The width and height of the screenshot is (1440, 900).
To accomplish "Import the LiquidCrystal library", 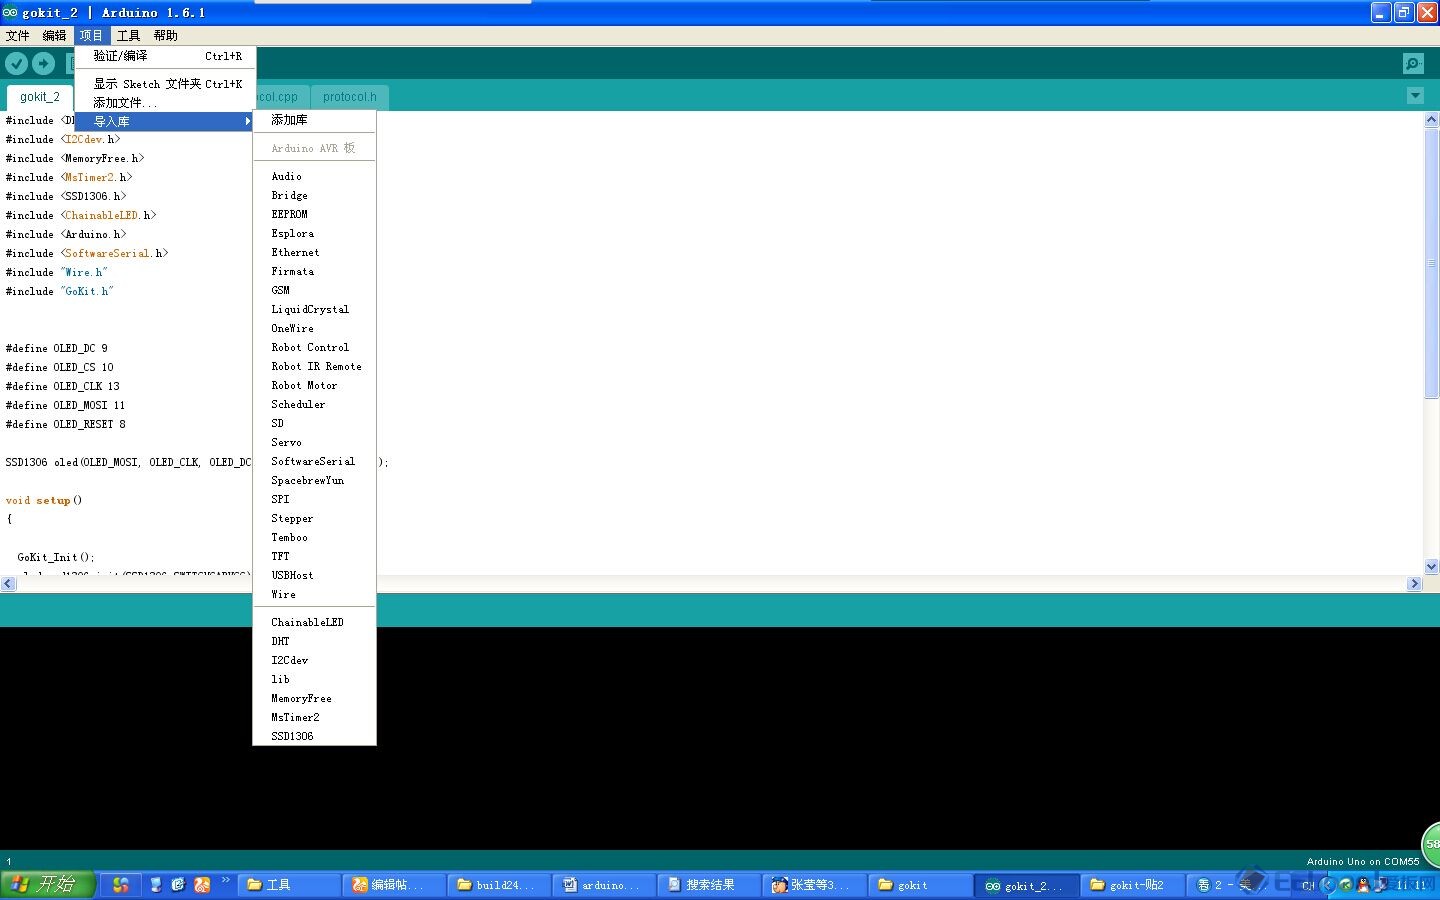I will click(x=314, y=309).
